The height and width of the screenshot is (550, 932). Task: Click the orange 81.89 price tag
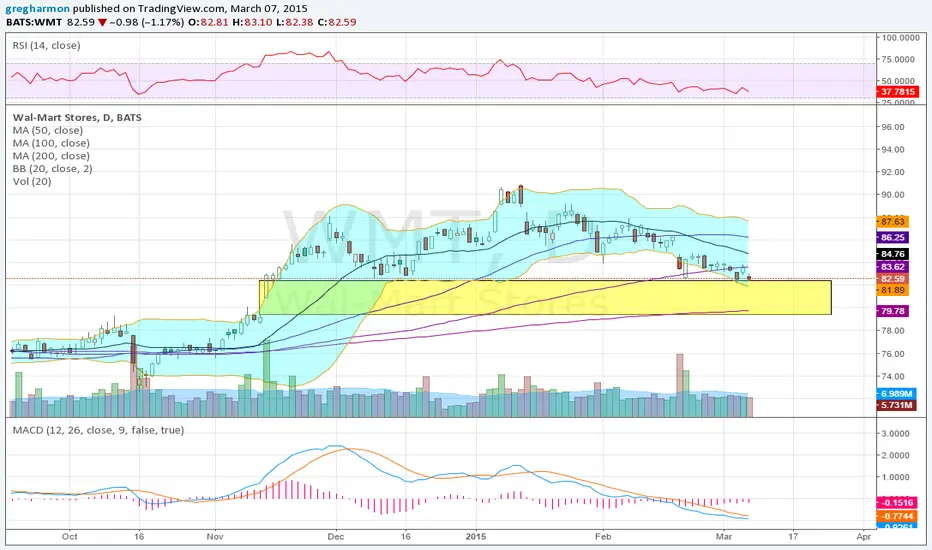(x=893, y=290)
